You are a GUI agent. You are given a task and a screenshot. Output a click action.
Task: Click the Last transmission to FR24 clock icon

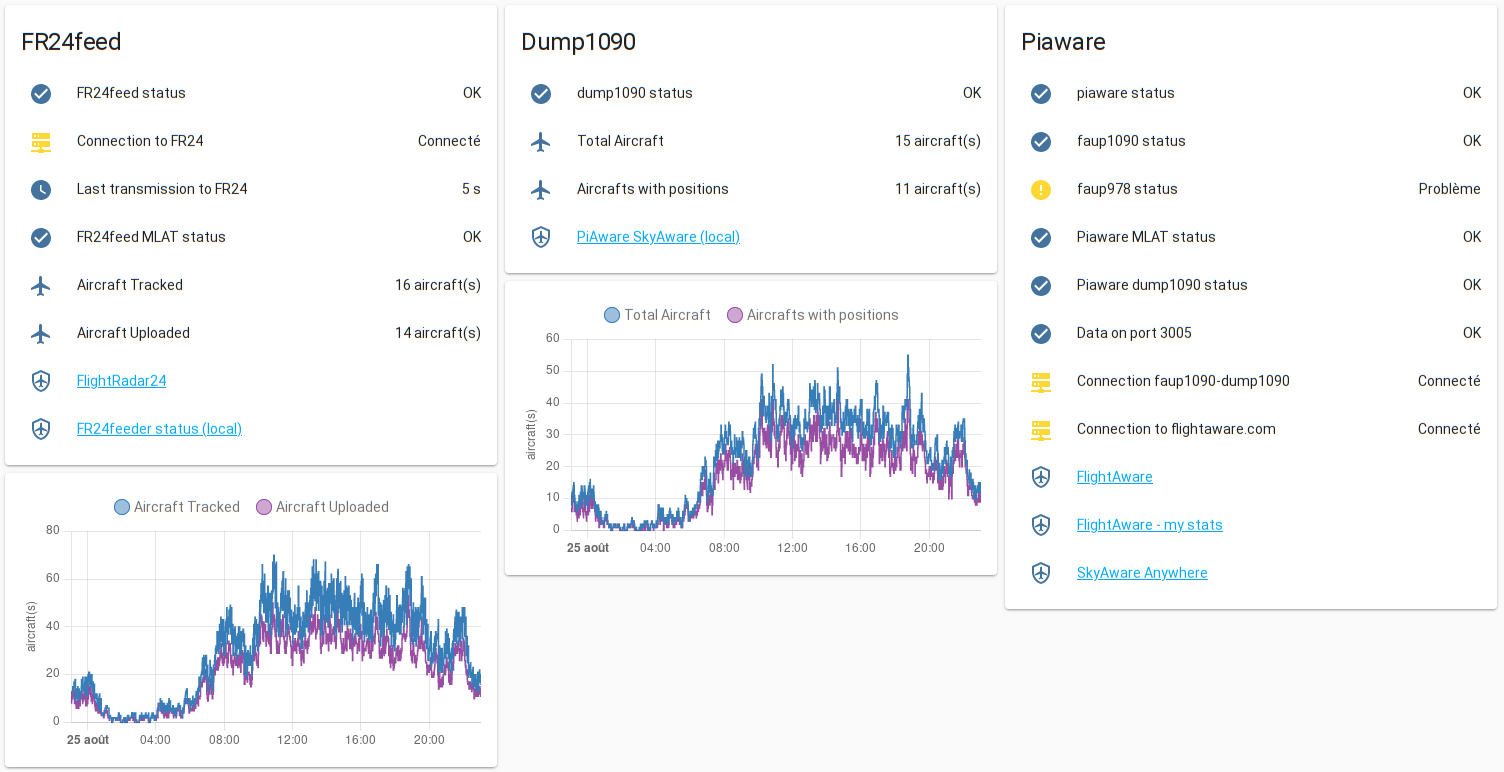(41, 189)
